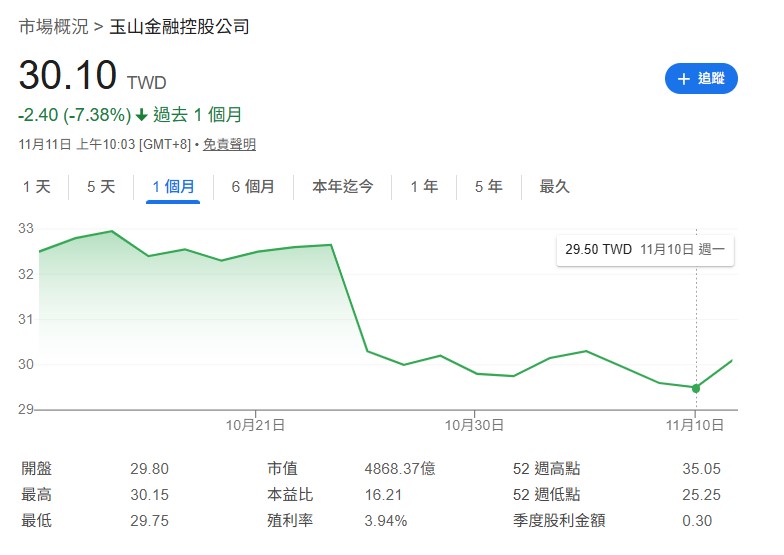The width and height of the screenshot is (784, 555).
Task: Click the -2.40 (-7.38%) change text
Action: pyautogui.click(x=75, y=115)
